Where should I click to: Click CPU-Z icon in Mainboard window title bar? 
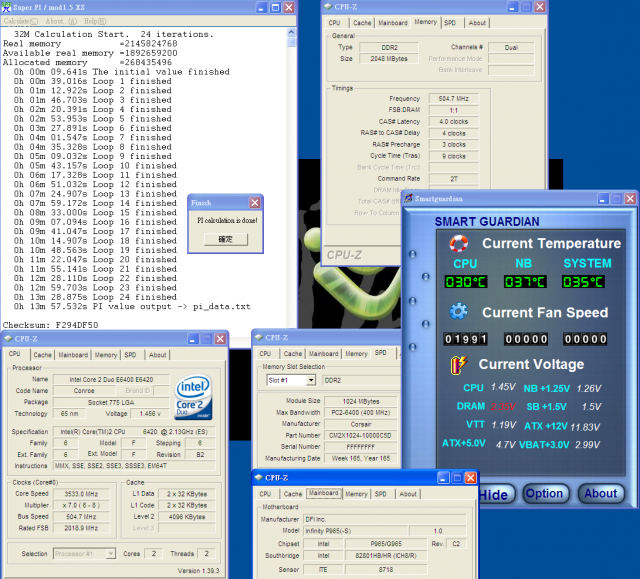coord(258,477)
